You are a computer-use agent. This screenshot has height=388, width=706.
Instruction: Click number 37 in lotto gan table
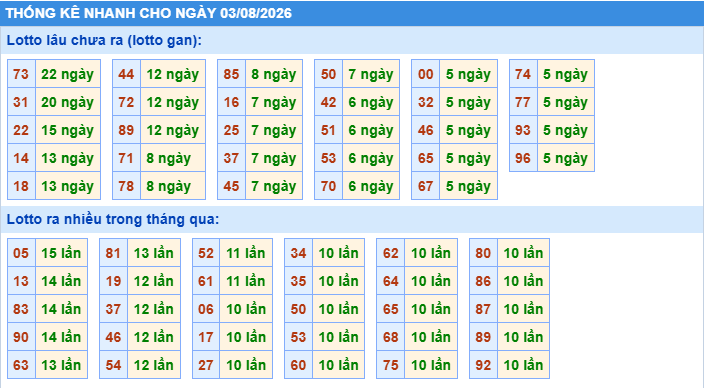(231, 158)
